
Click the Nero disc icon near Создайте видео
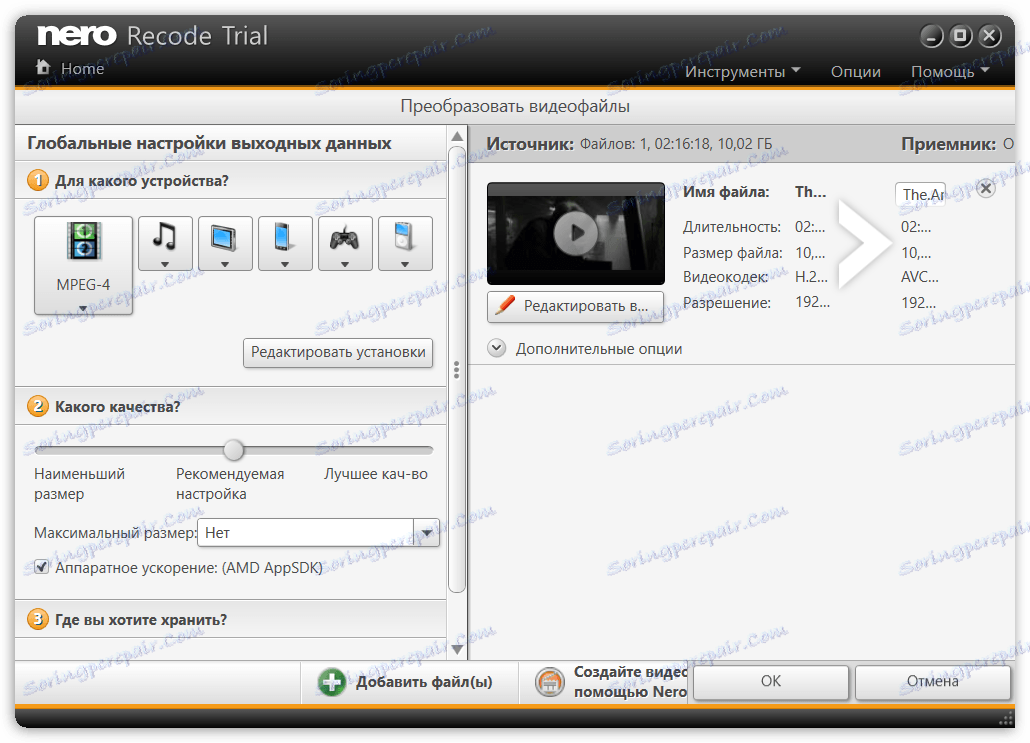[x=549, y=681]
